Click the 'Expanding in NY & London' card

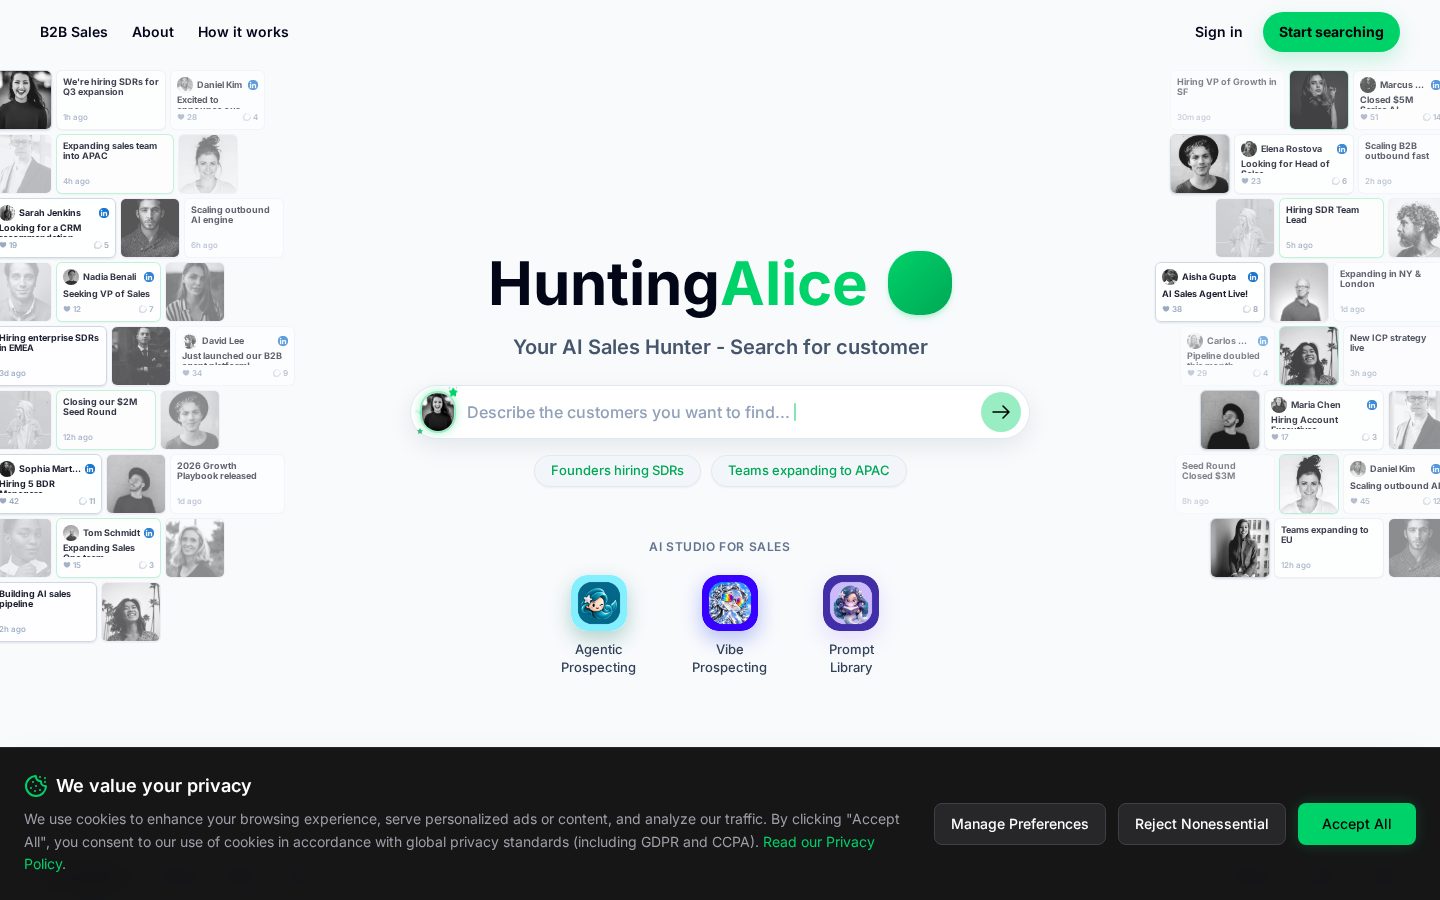click(1386, 292)
